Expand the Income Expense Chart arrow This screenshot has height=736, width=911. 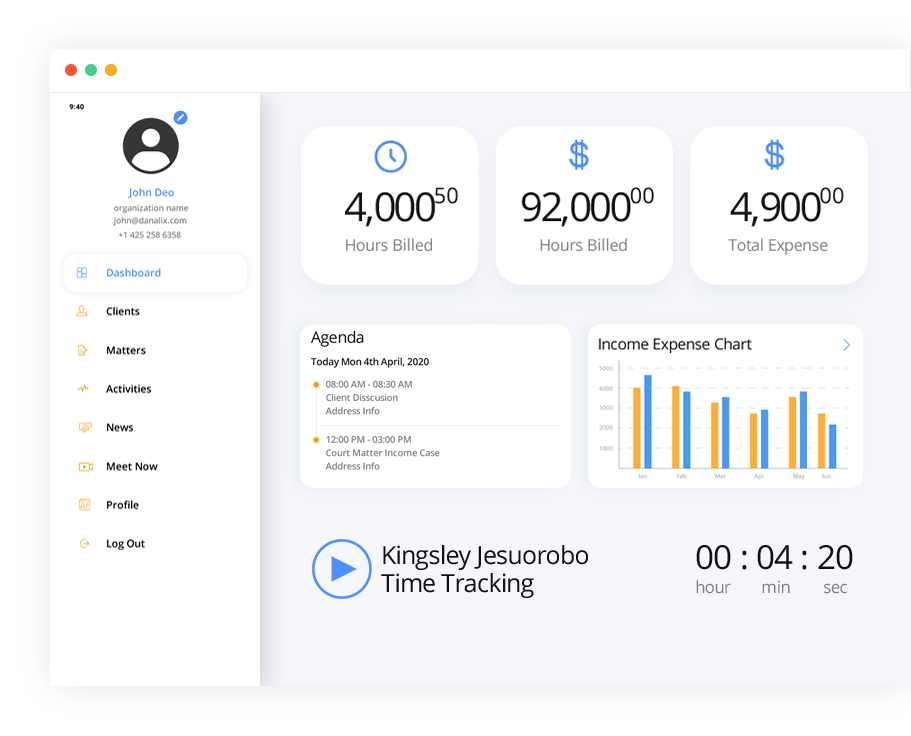point(846,345)
